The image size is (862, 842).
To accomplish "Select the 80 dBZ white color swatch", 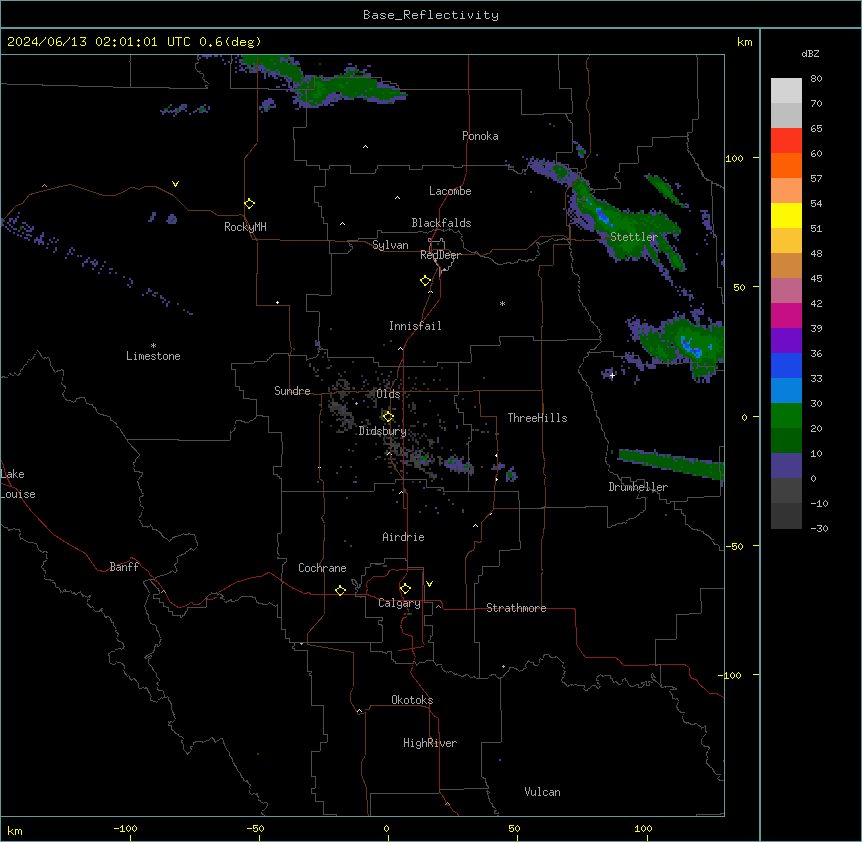I will coord(786,90).
